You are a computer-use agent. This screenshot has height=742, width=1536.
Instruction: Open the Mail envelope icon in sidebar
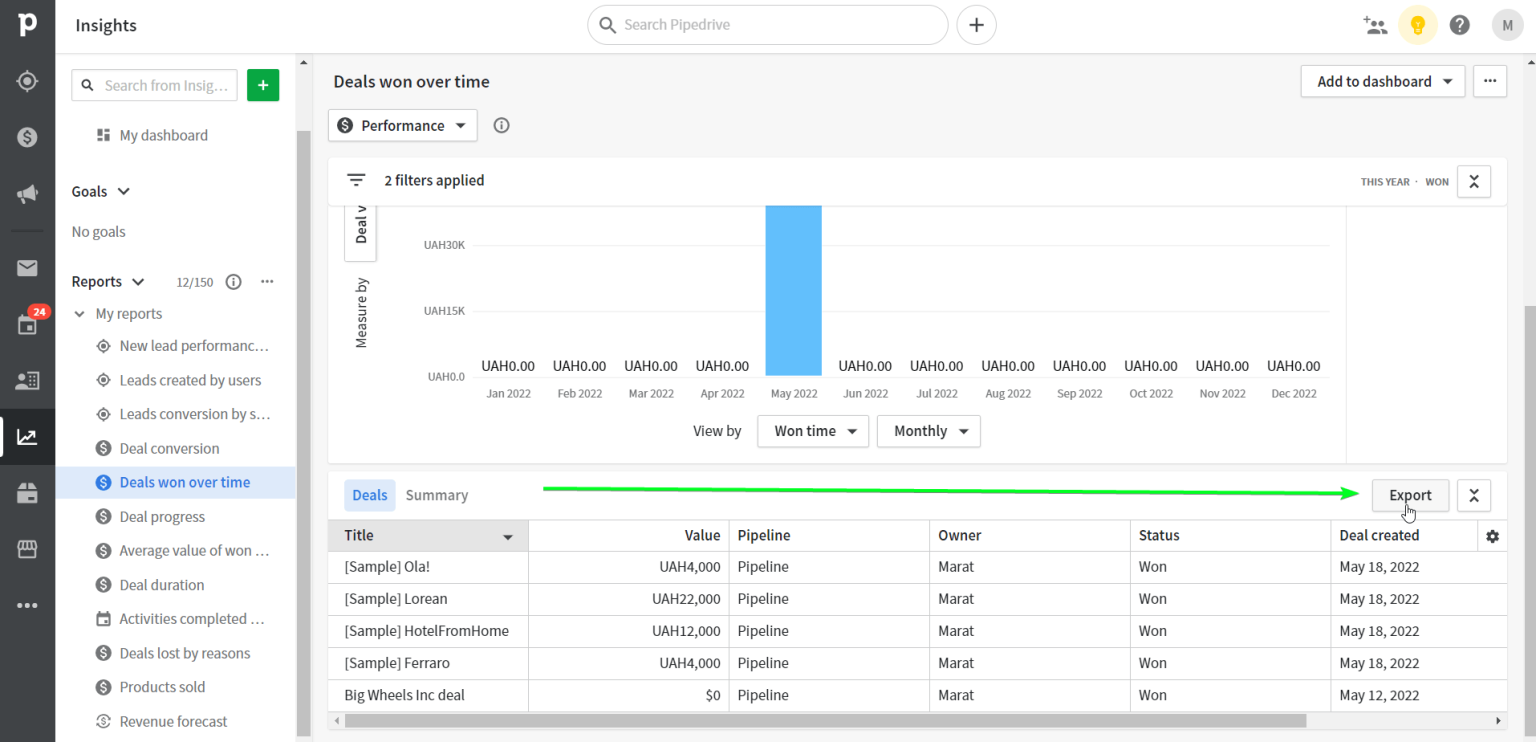click(27, 268)
